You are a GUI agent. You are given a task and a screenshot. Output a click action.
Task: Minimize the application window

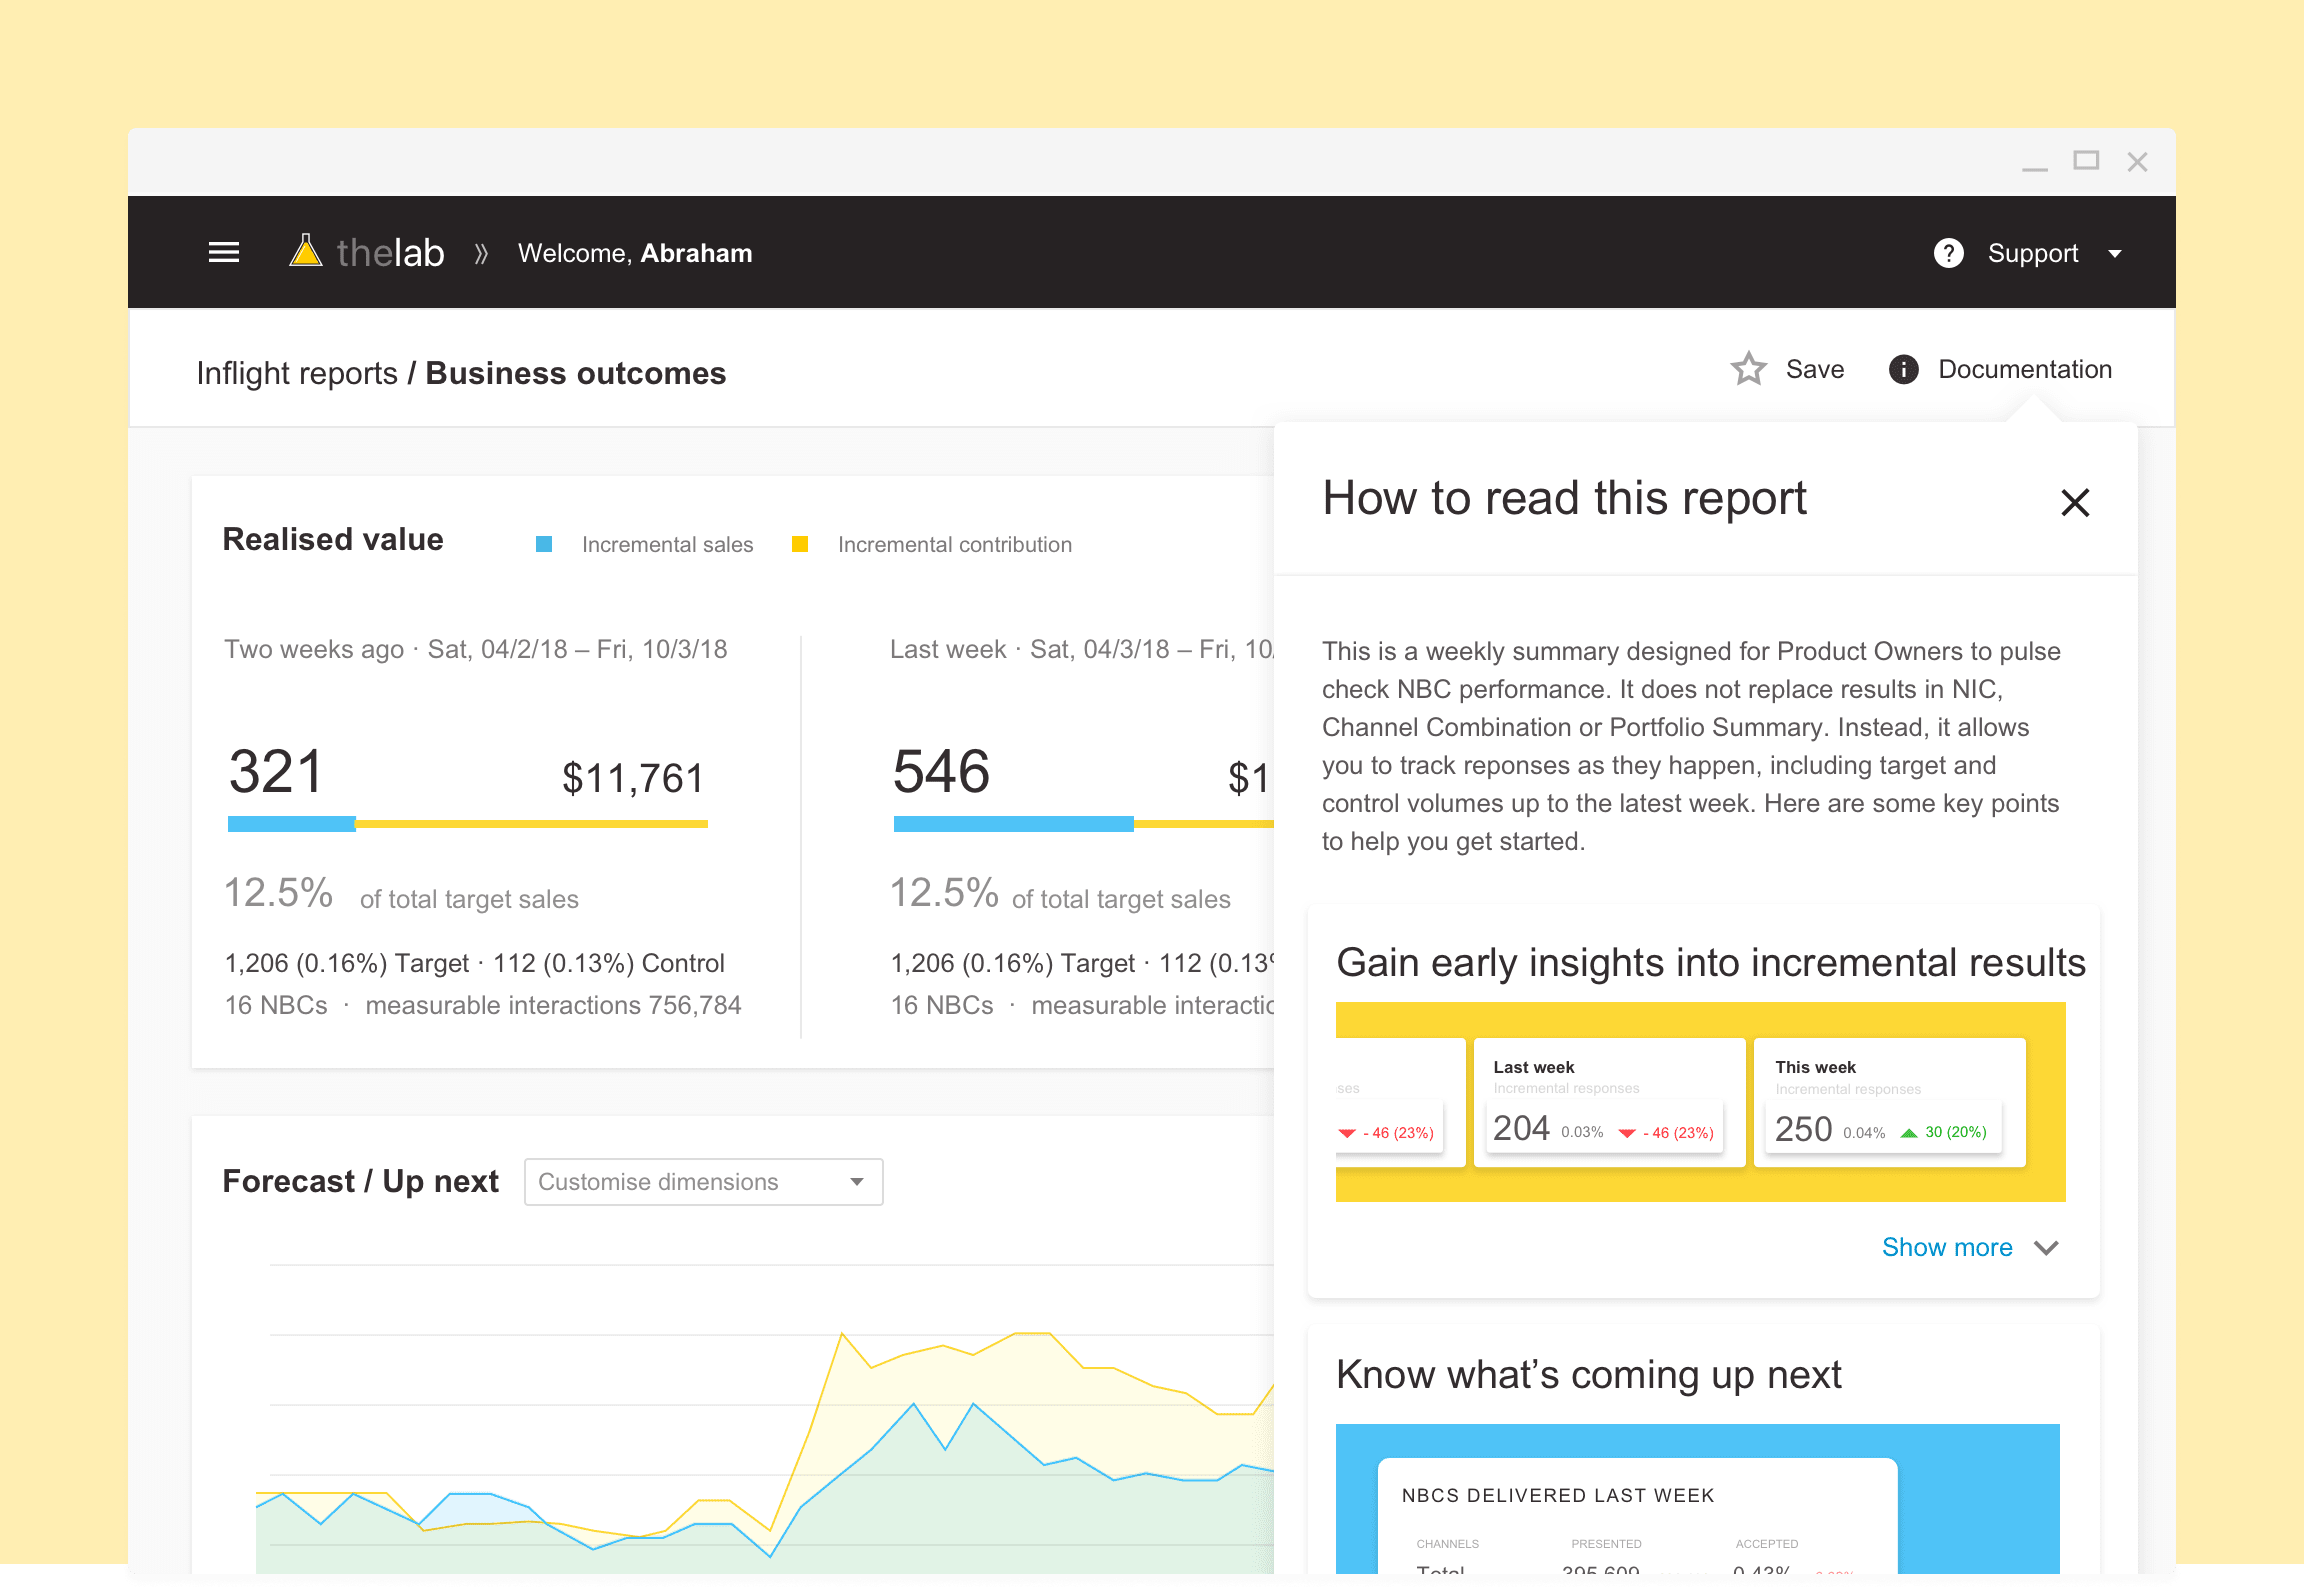tap(2035, 168)
